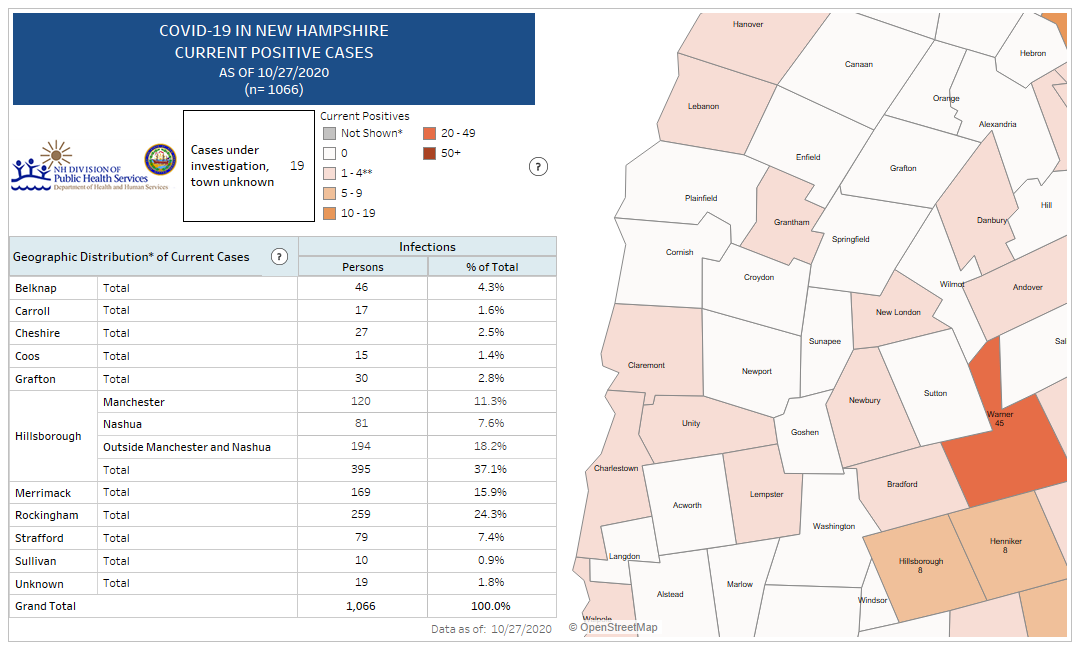The image size is (1080, 650).
Task: Select the '1 - 4' legend swatch
Action: tap(328, 173)
